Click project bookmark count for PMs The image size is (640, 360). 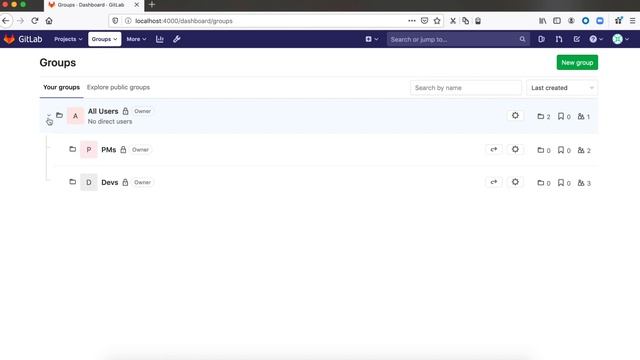(x=564, y=150)
